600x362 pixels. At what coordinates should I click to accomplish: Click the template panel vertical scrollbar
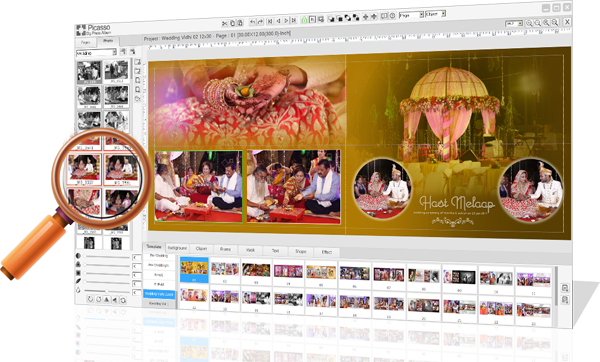[x=556, y=286]
